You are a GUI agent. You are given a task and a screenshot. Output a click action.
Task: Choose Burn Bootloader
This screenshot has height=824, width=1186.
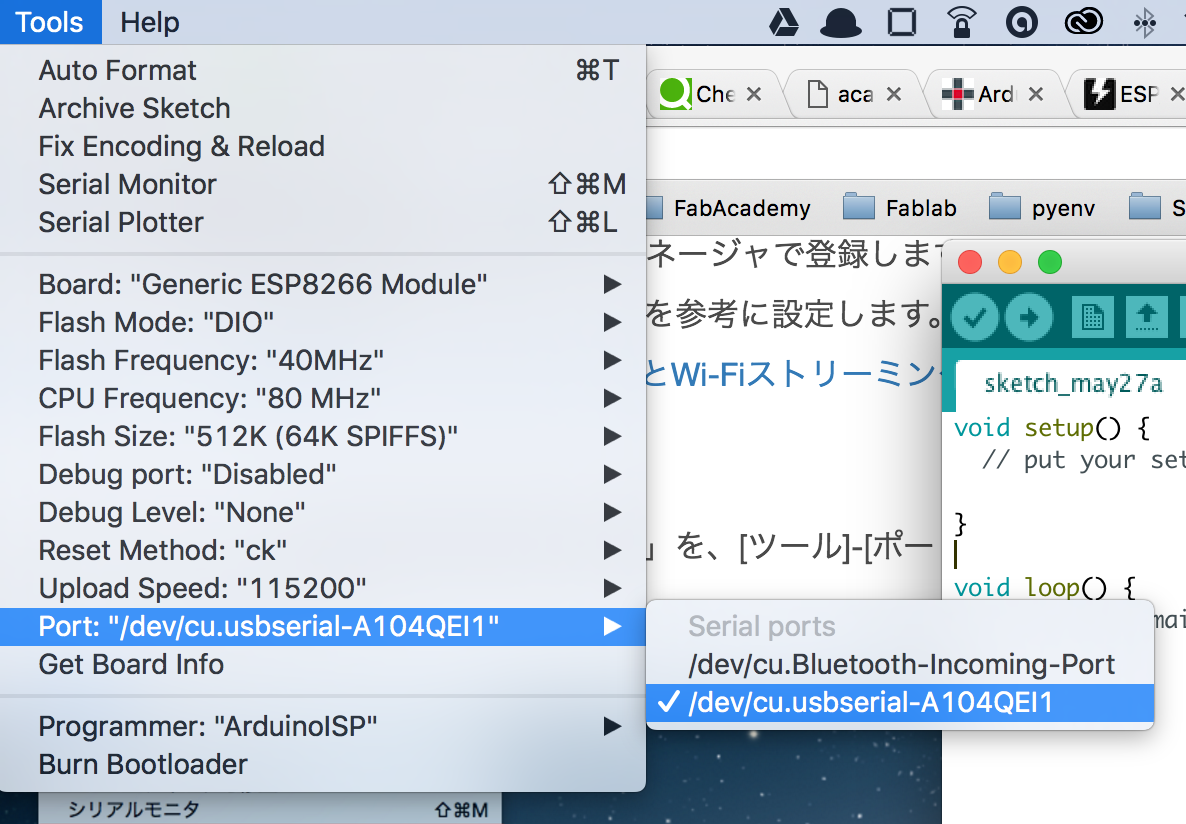click(323, 764)
